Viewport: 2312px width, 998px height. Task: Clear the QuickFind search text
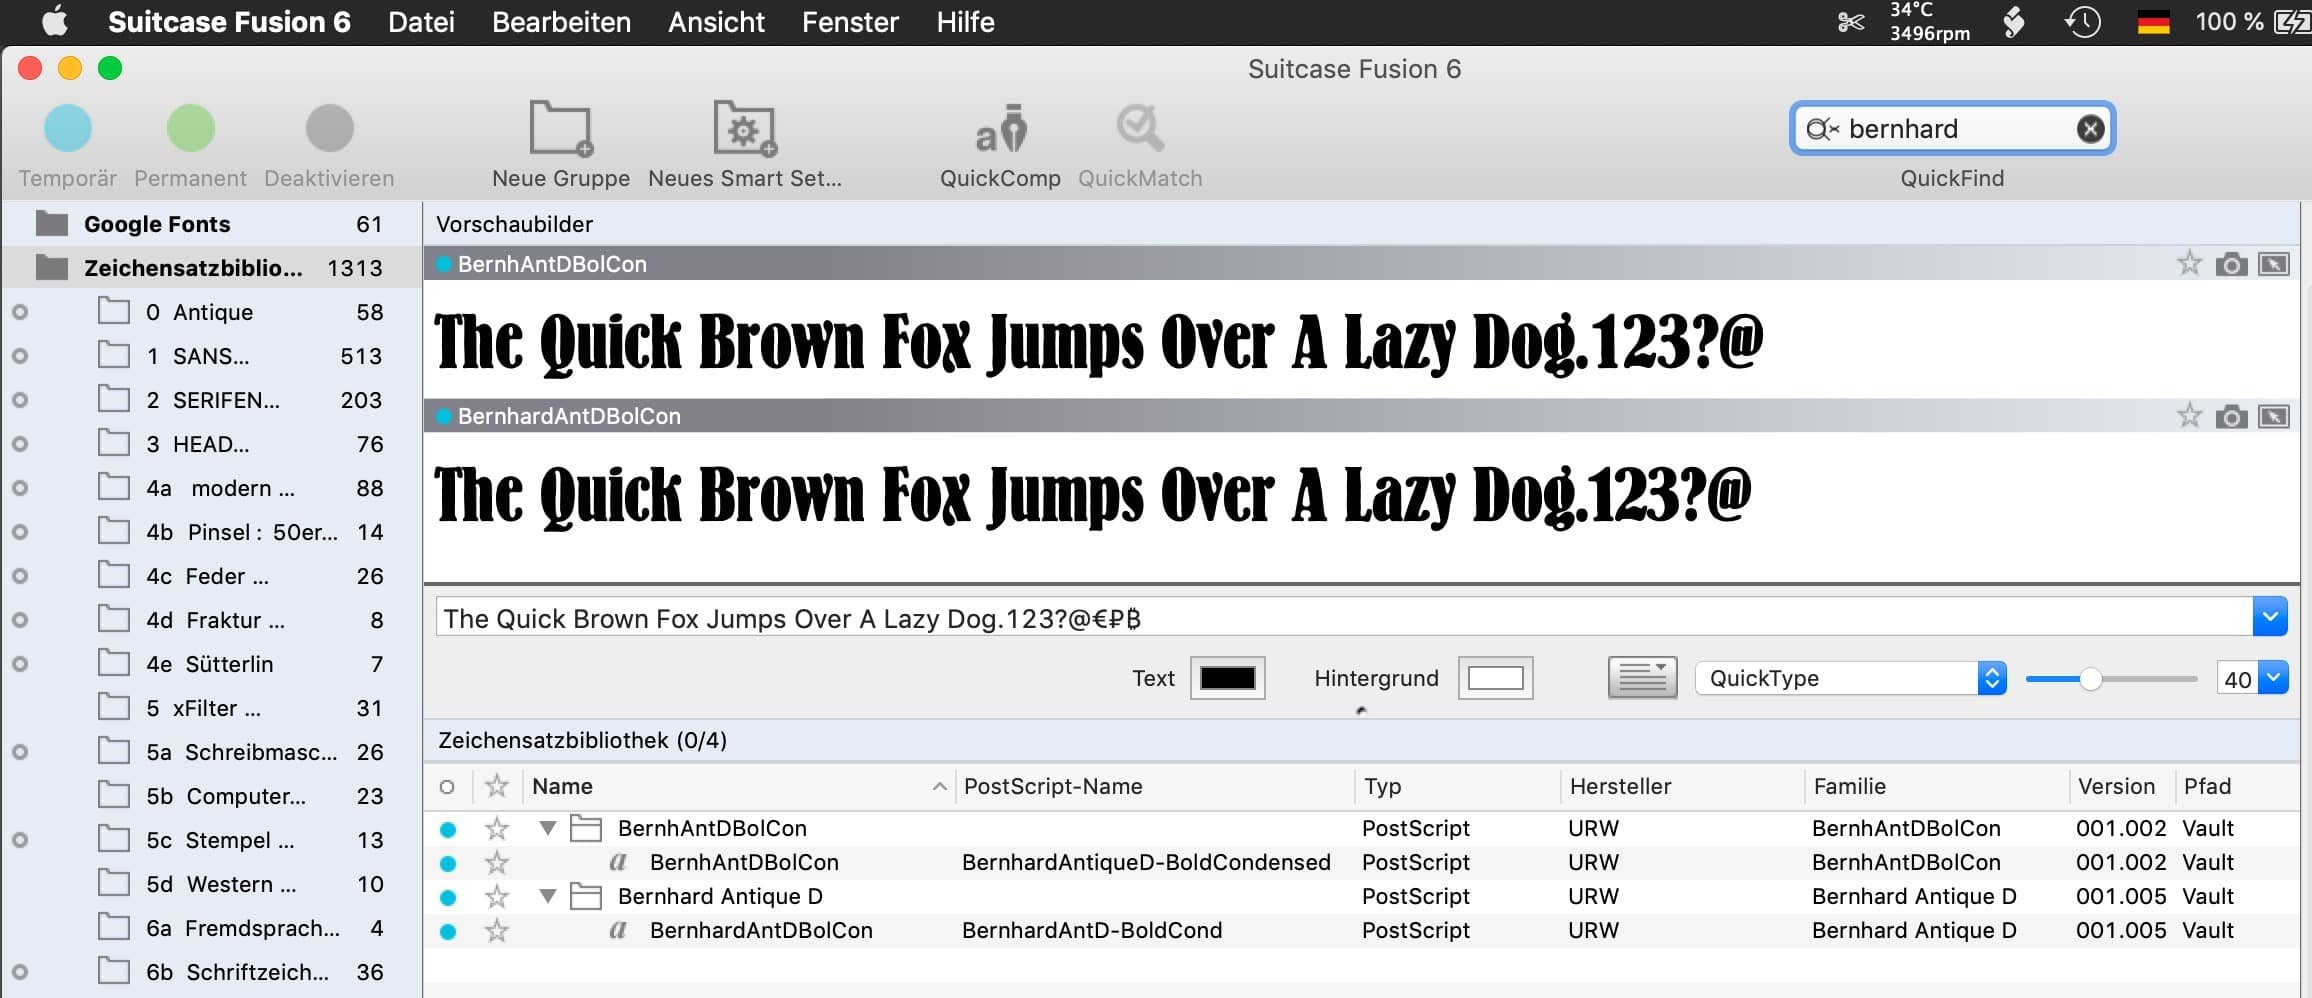click(2090, 129)
